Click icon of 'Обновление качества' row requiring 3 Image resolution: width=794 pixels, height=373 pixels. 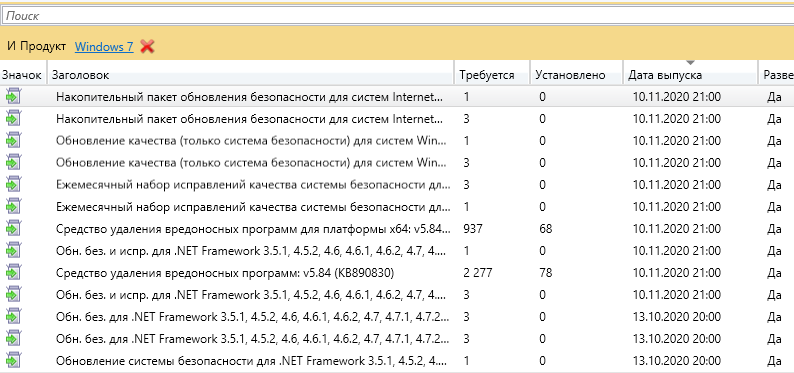click(13, 163)
